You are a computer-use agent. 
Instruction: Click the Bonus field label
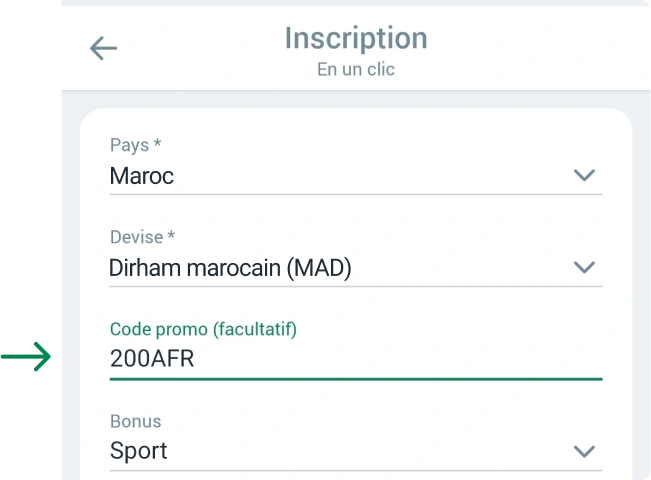(x=135, y=421)
